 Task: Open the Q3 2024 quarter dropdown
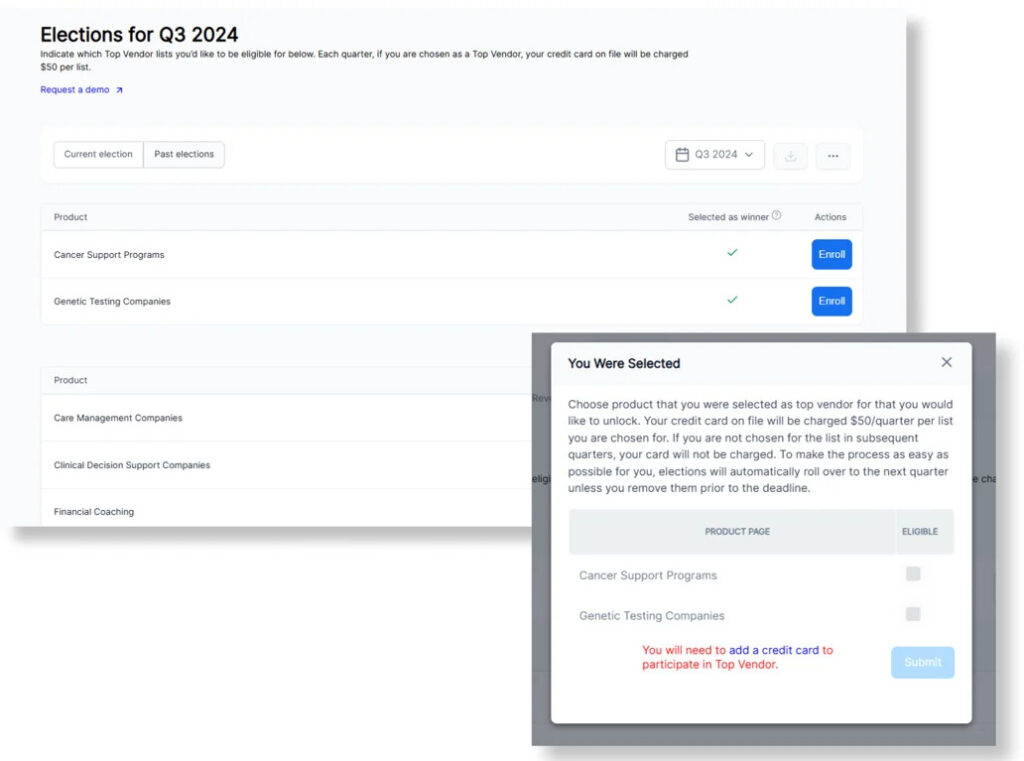tap(715, 155)
